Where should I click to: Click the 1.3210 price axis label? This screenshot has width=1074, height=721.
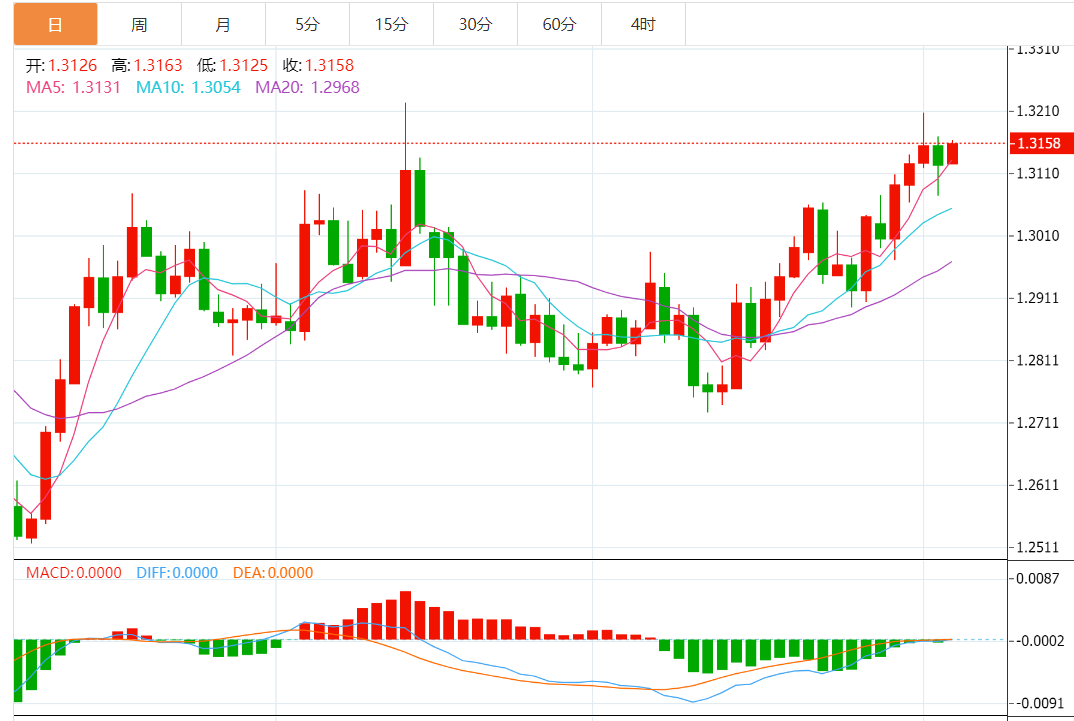[x=1038, y=111]
